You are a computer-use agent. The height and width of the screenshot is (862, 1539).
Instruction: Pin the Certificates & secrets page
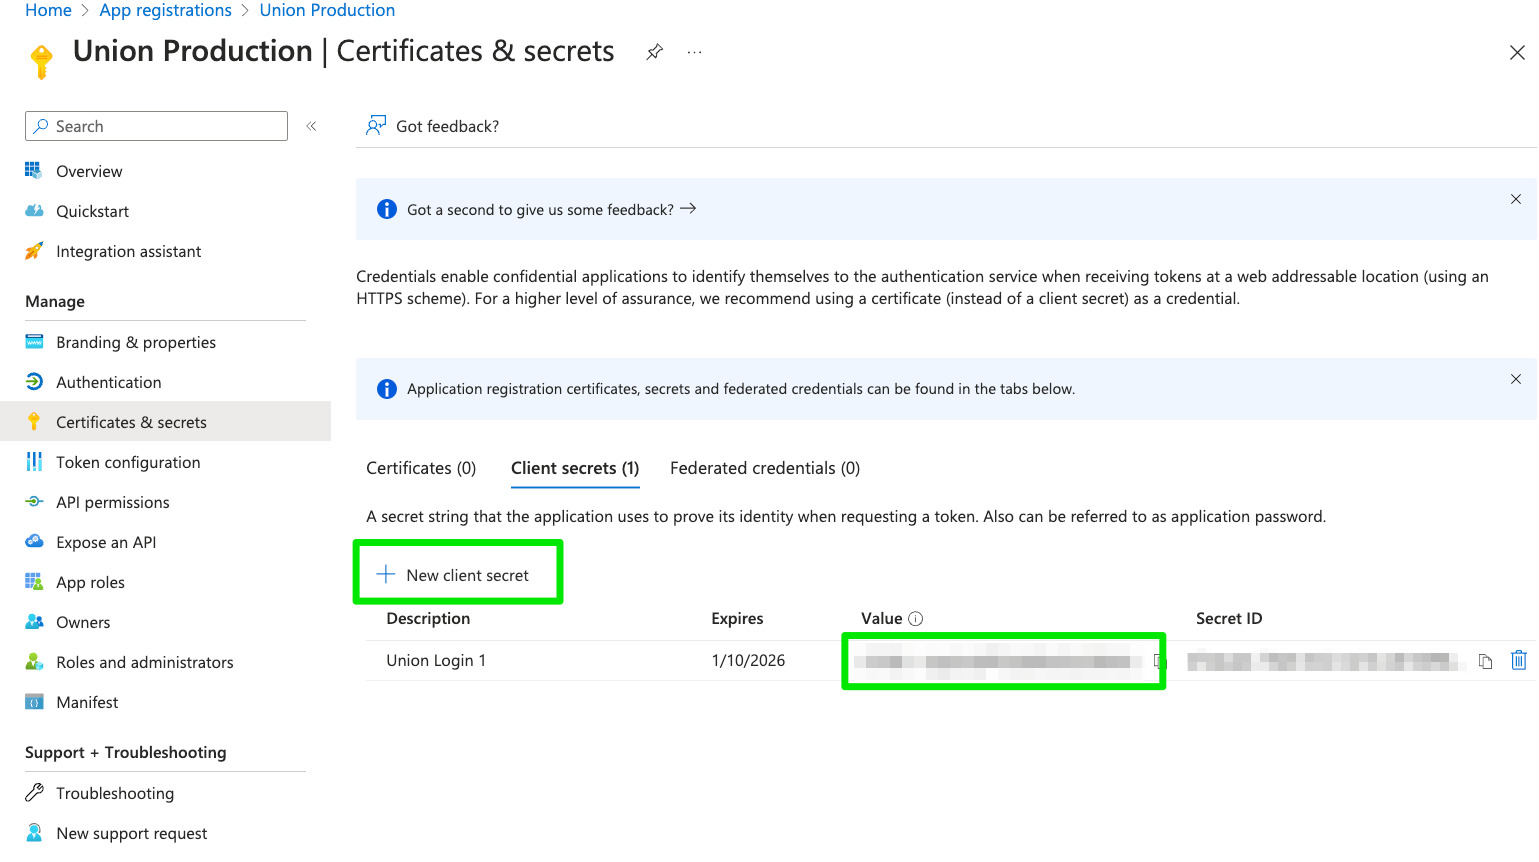655,52
